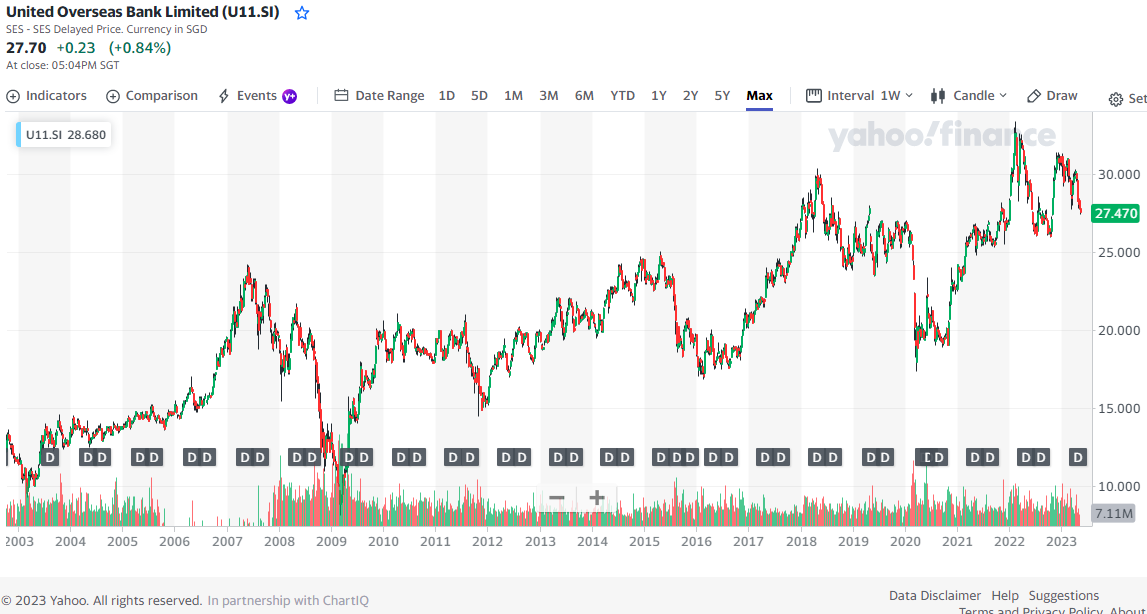Click the 27.470 current price tag
Screen dimensions: 1147x614
point(1115,214)
